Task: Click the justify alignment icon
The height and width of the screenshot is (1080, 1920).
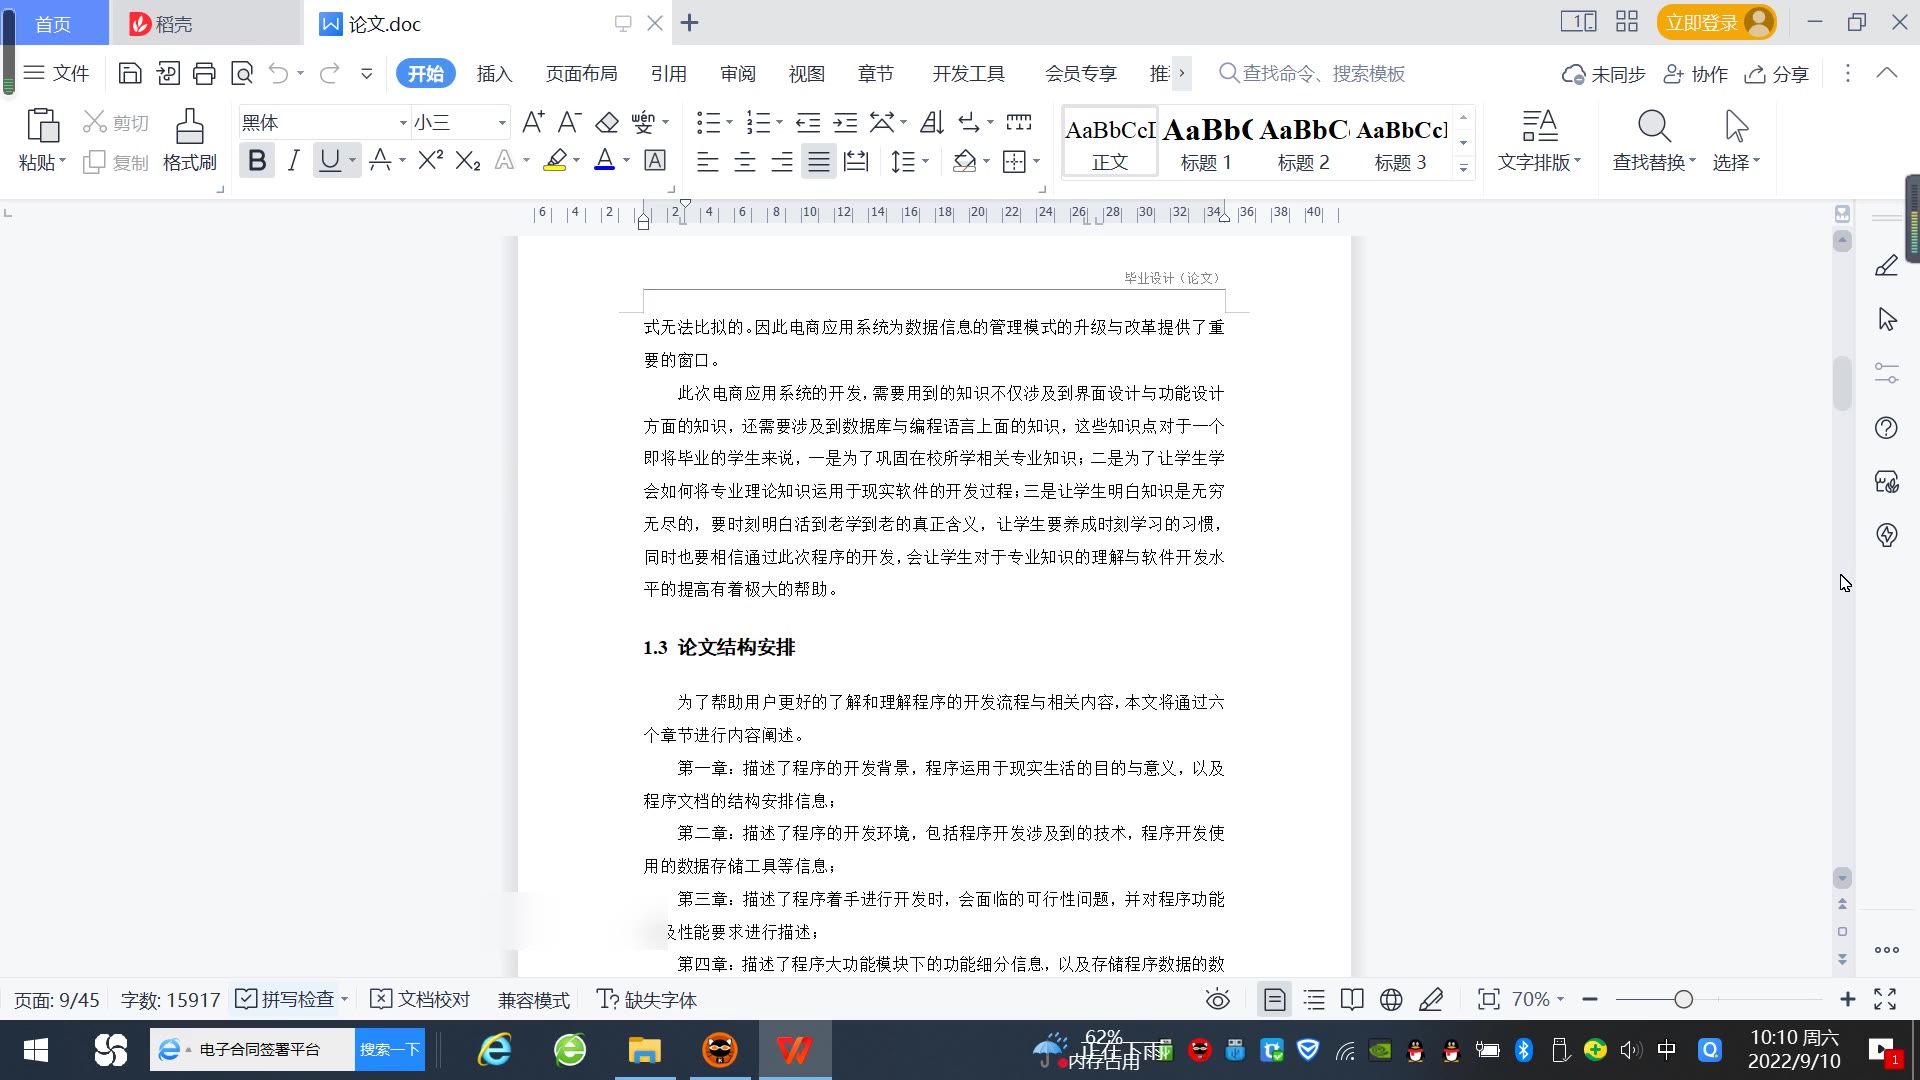Action: pyautogui.click(x=819, y=161)
